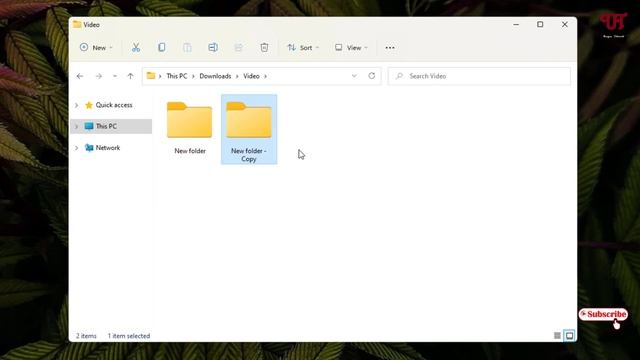Close the Video window
The width and height of the screenshot is (640, 360).
pyautogui.click(x=564, y=24)
